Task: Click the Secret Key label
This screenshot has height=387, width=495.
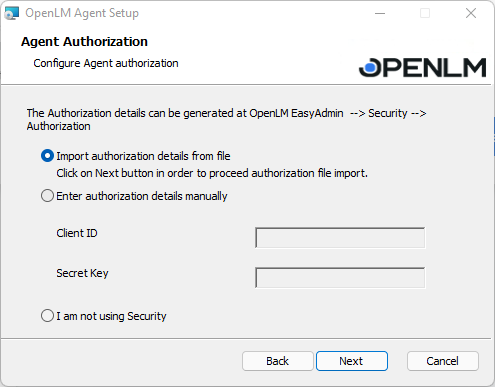Action: click(x=82, y=273)
